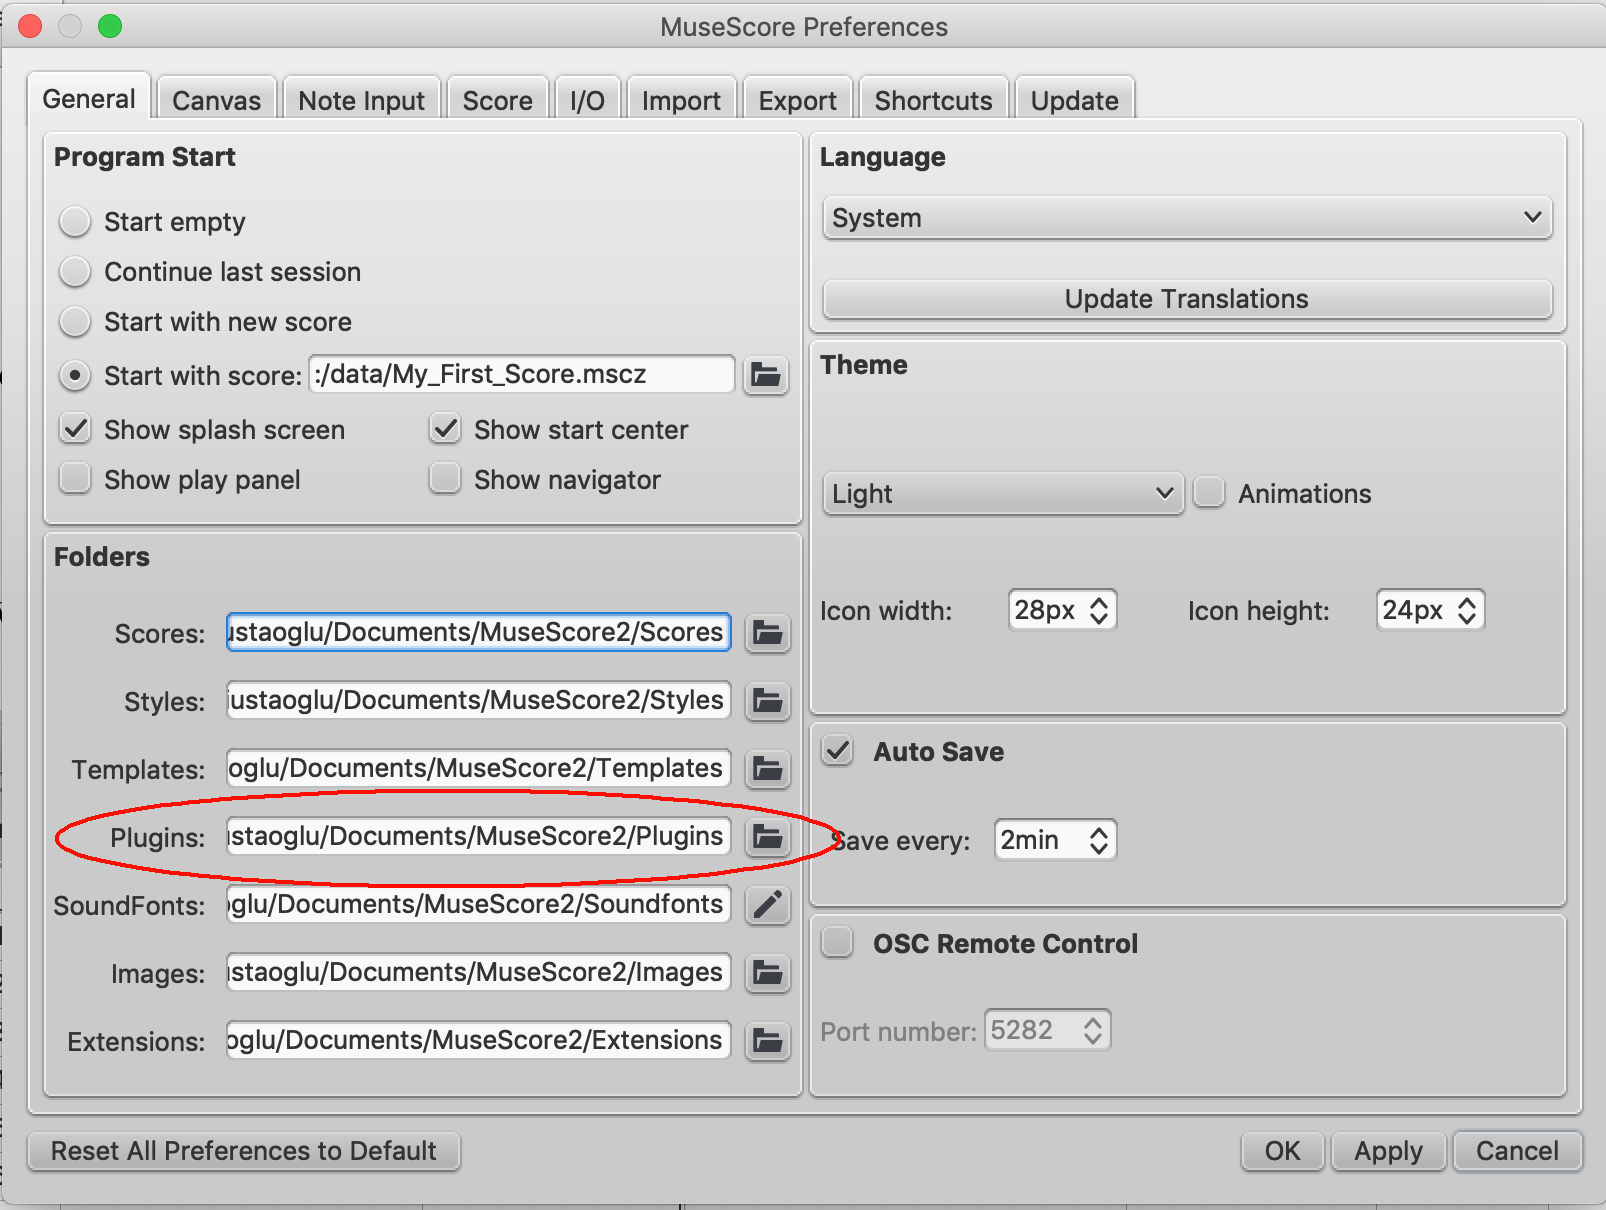Select the Start empty option
This screenshot has height=1210, width=1606.
click(x=75, y=221)
